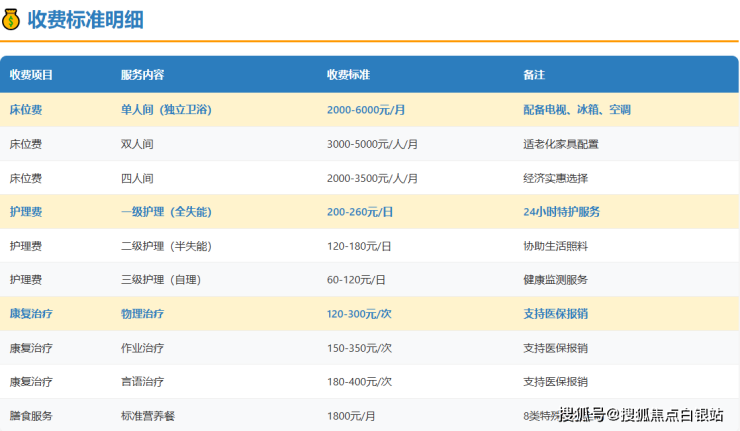Click the 健康监测服务 remark
740x431 pixels.
point(555,280)
